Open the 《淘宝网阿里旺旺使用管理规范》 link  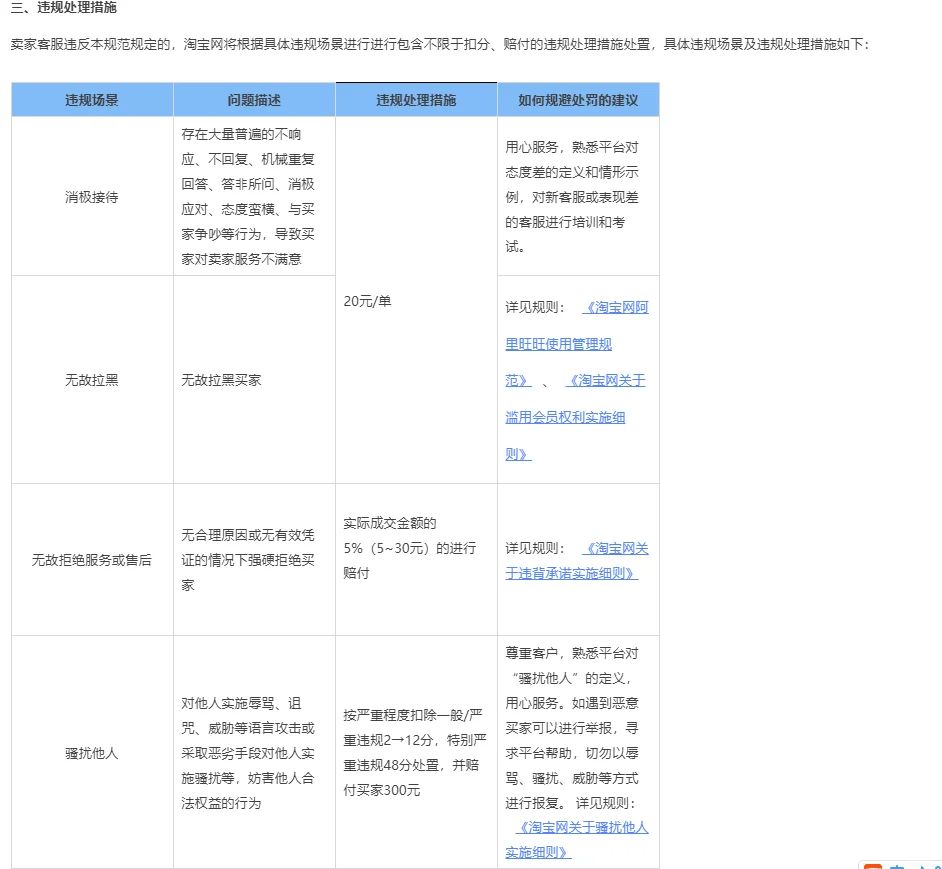tap(558, 344)
